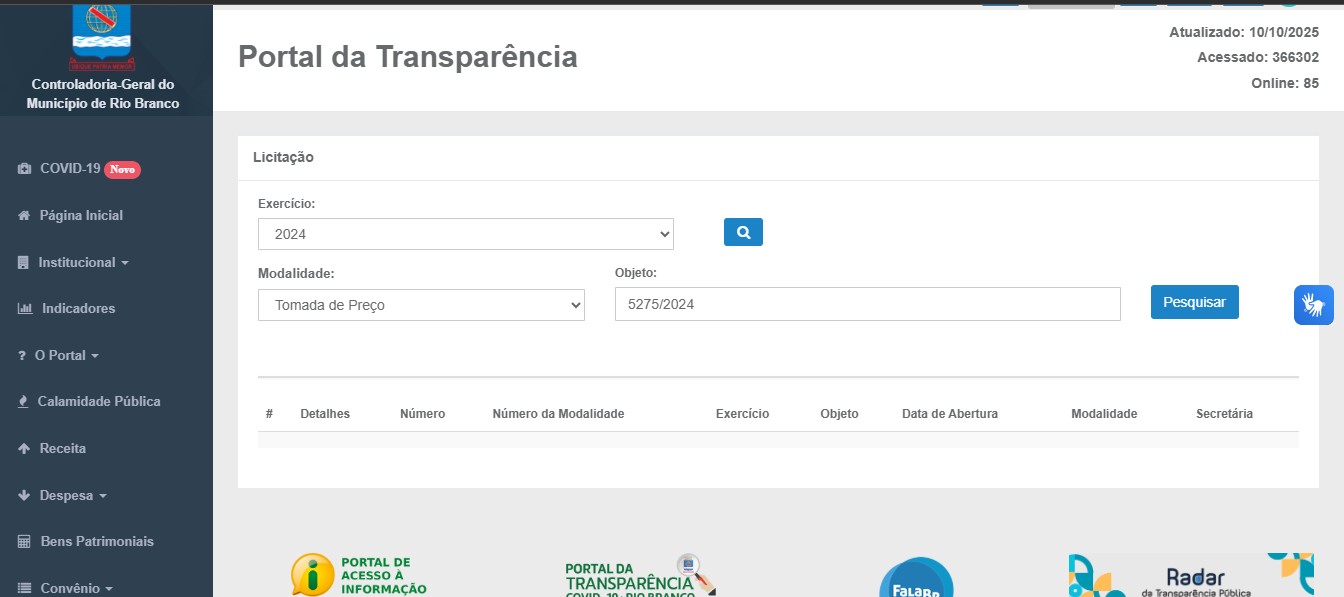Image resolution: width=1344 pixels, height=597 pixels.
Task: Open Indicadores from the sidebar
Action: [x=78, y=308]
